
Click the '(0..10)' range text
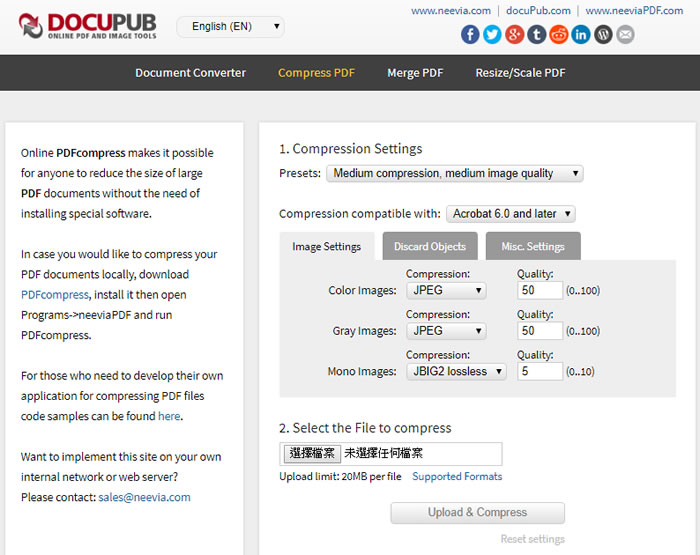click(580, 372)
